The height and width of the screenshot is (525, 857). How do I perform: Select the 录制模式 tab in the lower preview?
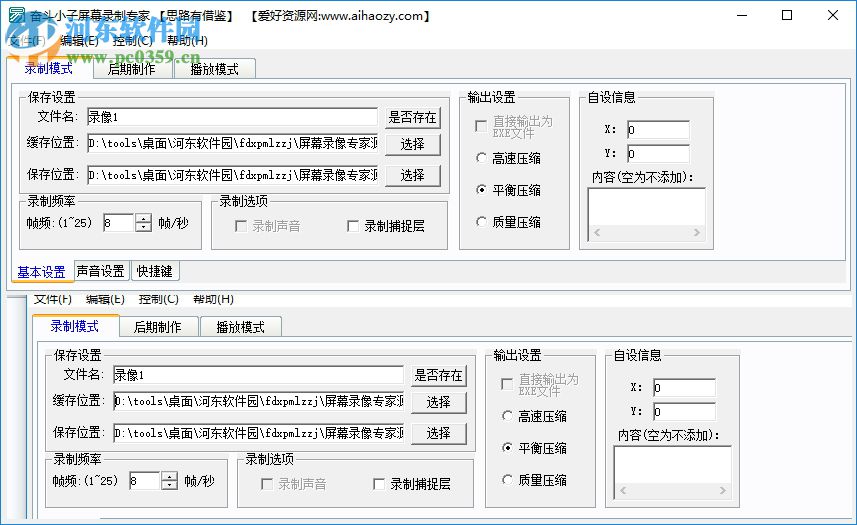point(75,326)
